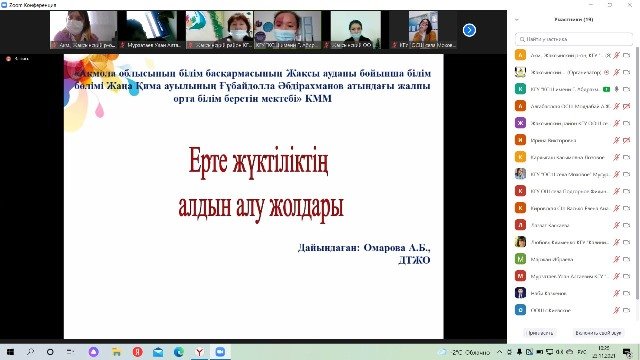
Task: Open Zoom from the Windows taskbar
Action: pyautogui.click(x=220, y=352)
